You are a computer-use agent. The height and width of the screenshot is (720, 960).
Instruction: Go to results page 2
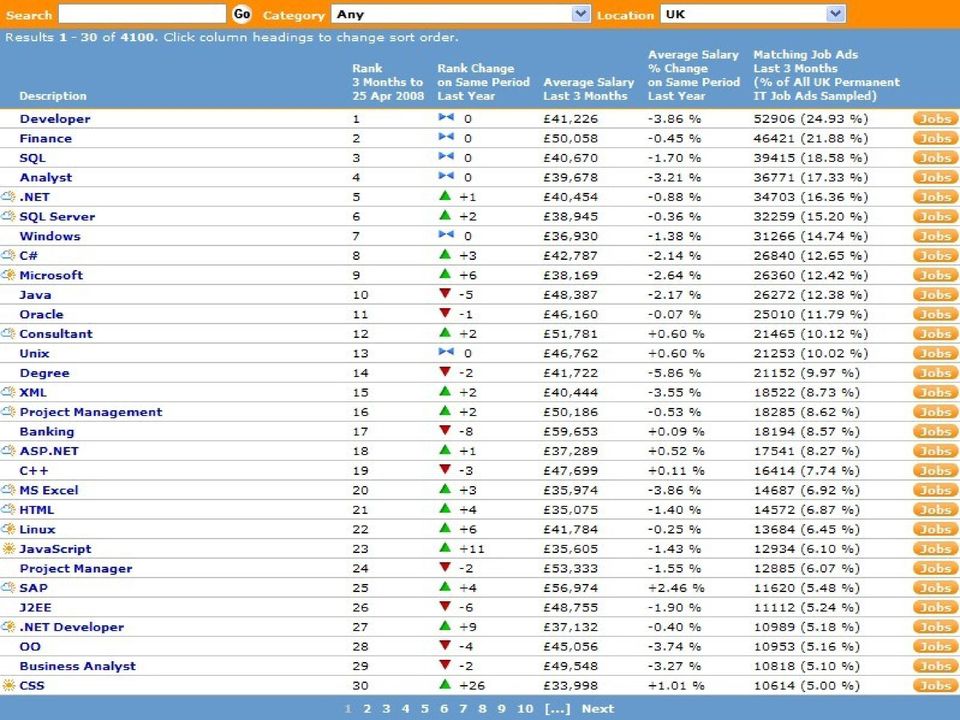point(367,708)
